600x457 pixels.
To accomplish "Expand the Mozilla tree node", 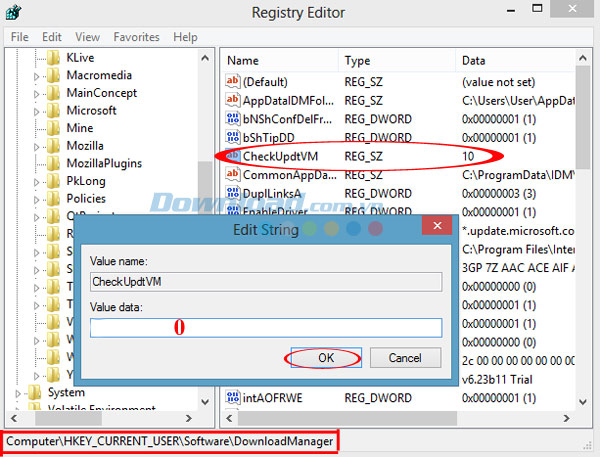I will pos(36,147).
